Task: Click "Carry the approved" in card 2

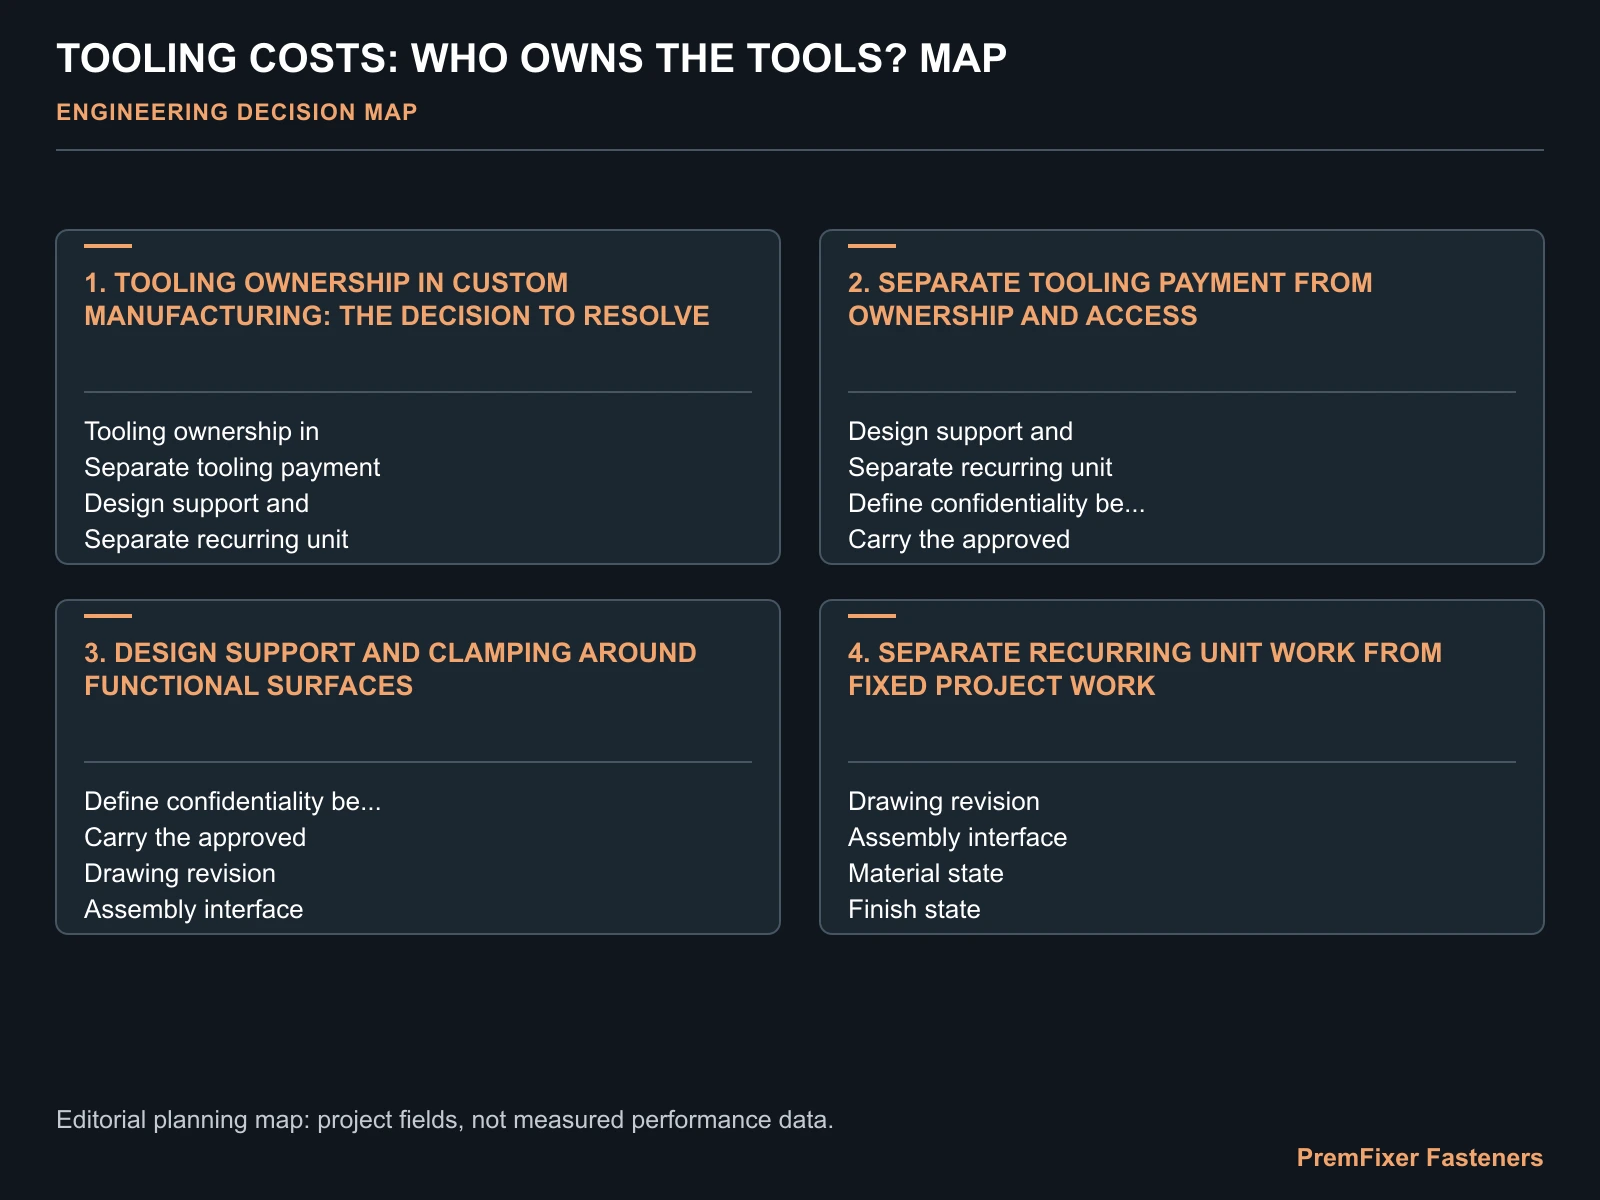Action: 959,540
